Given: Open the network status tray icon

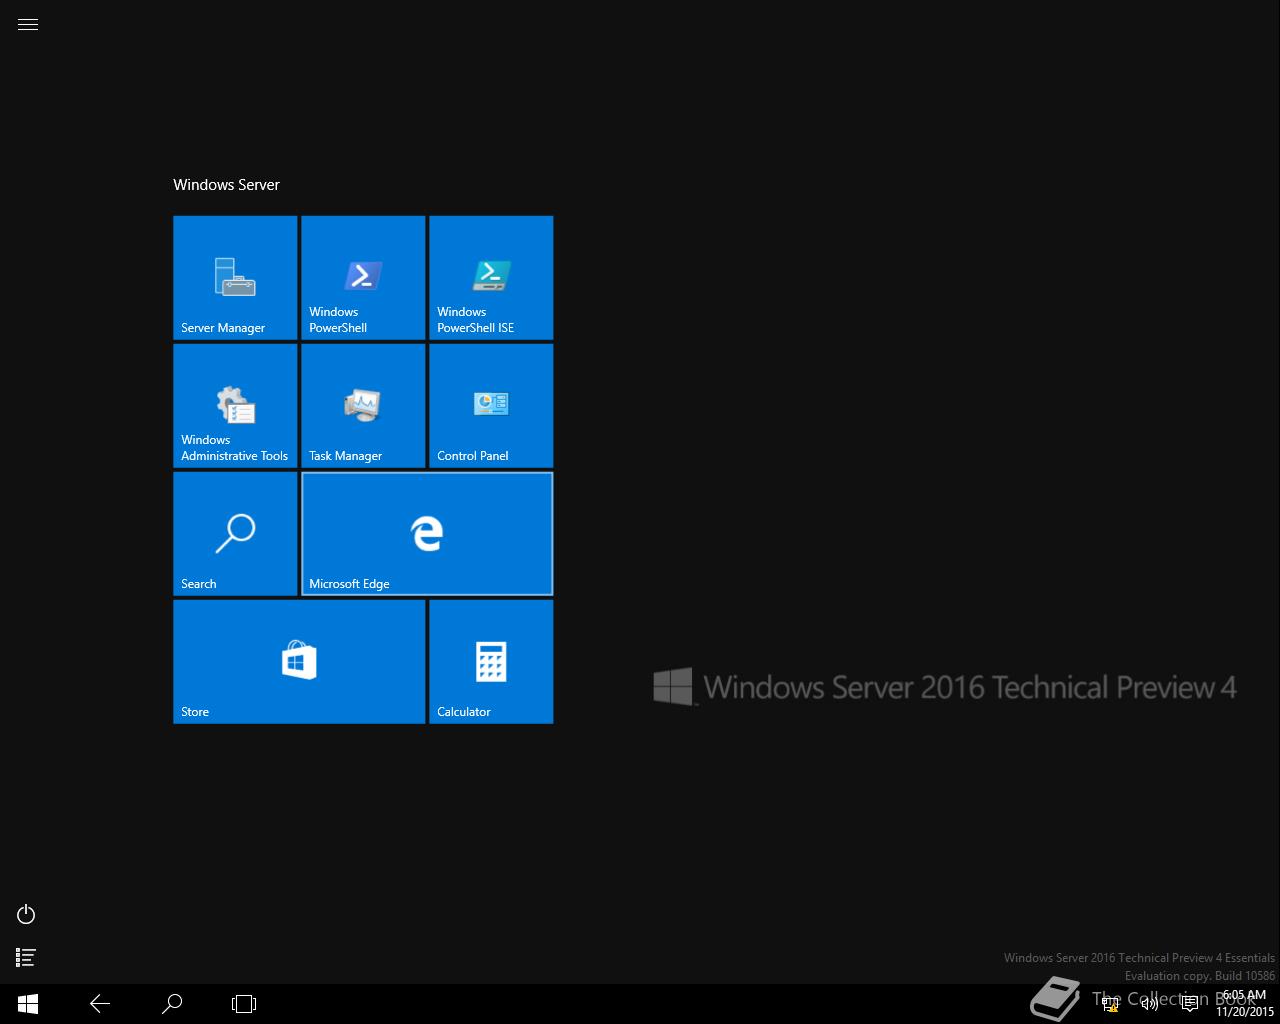Looking at the screenshot, I should [x=1110, y=1005].
